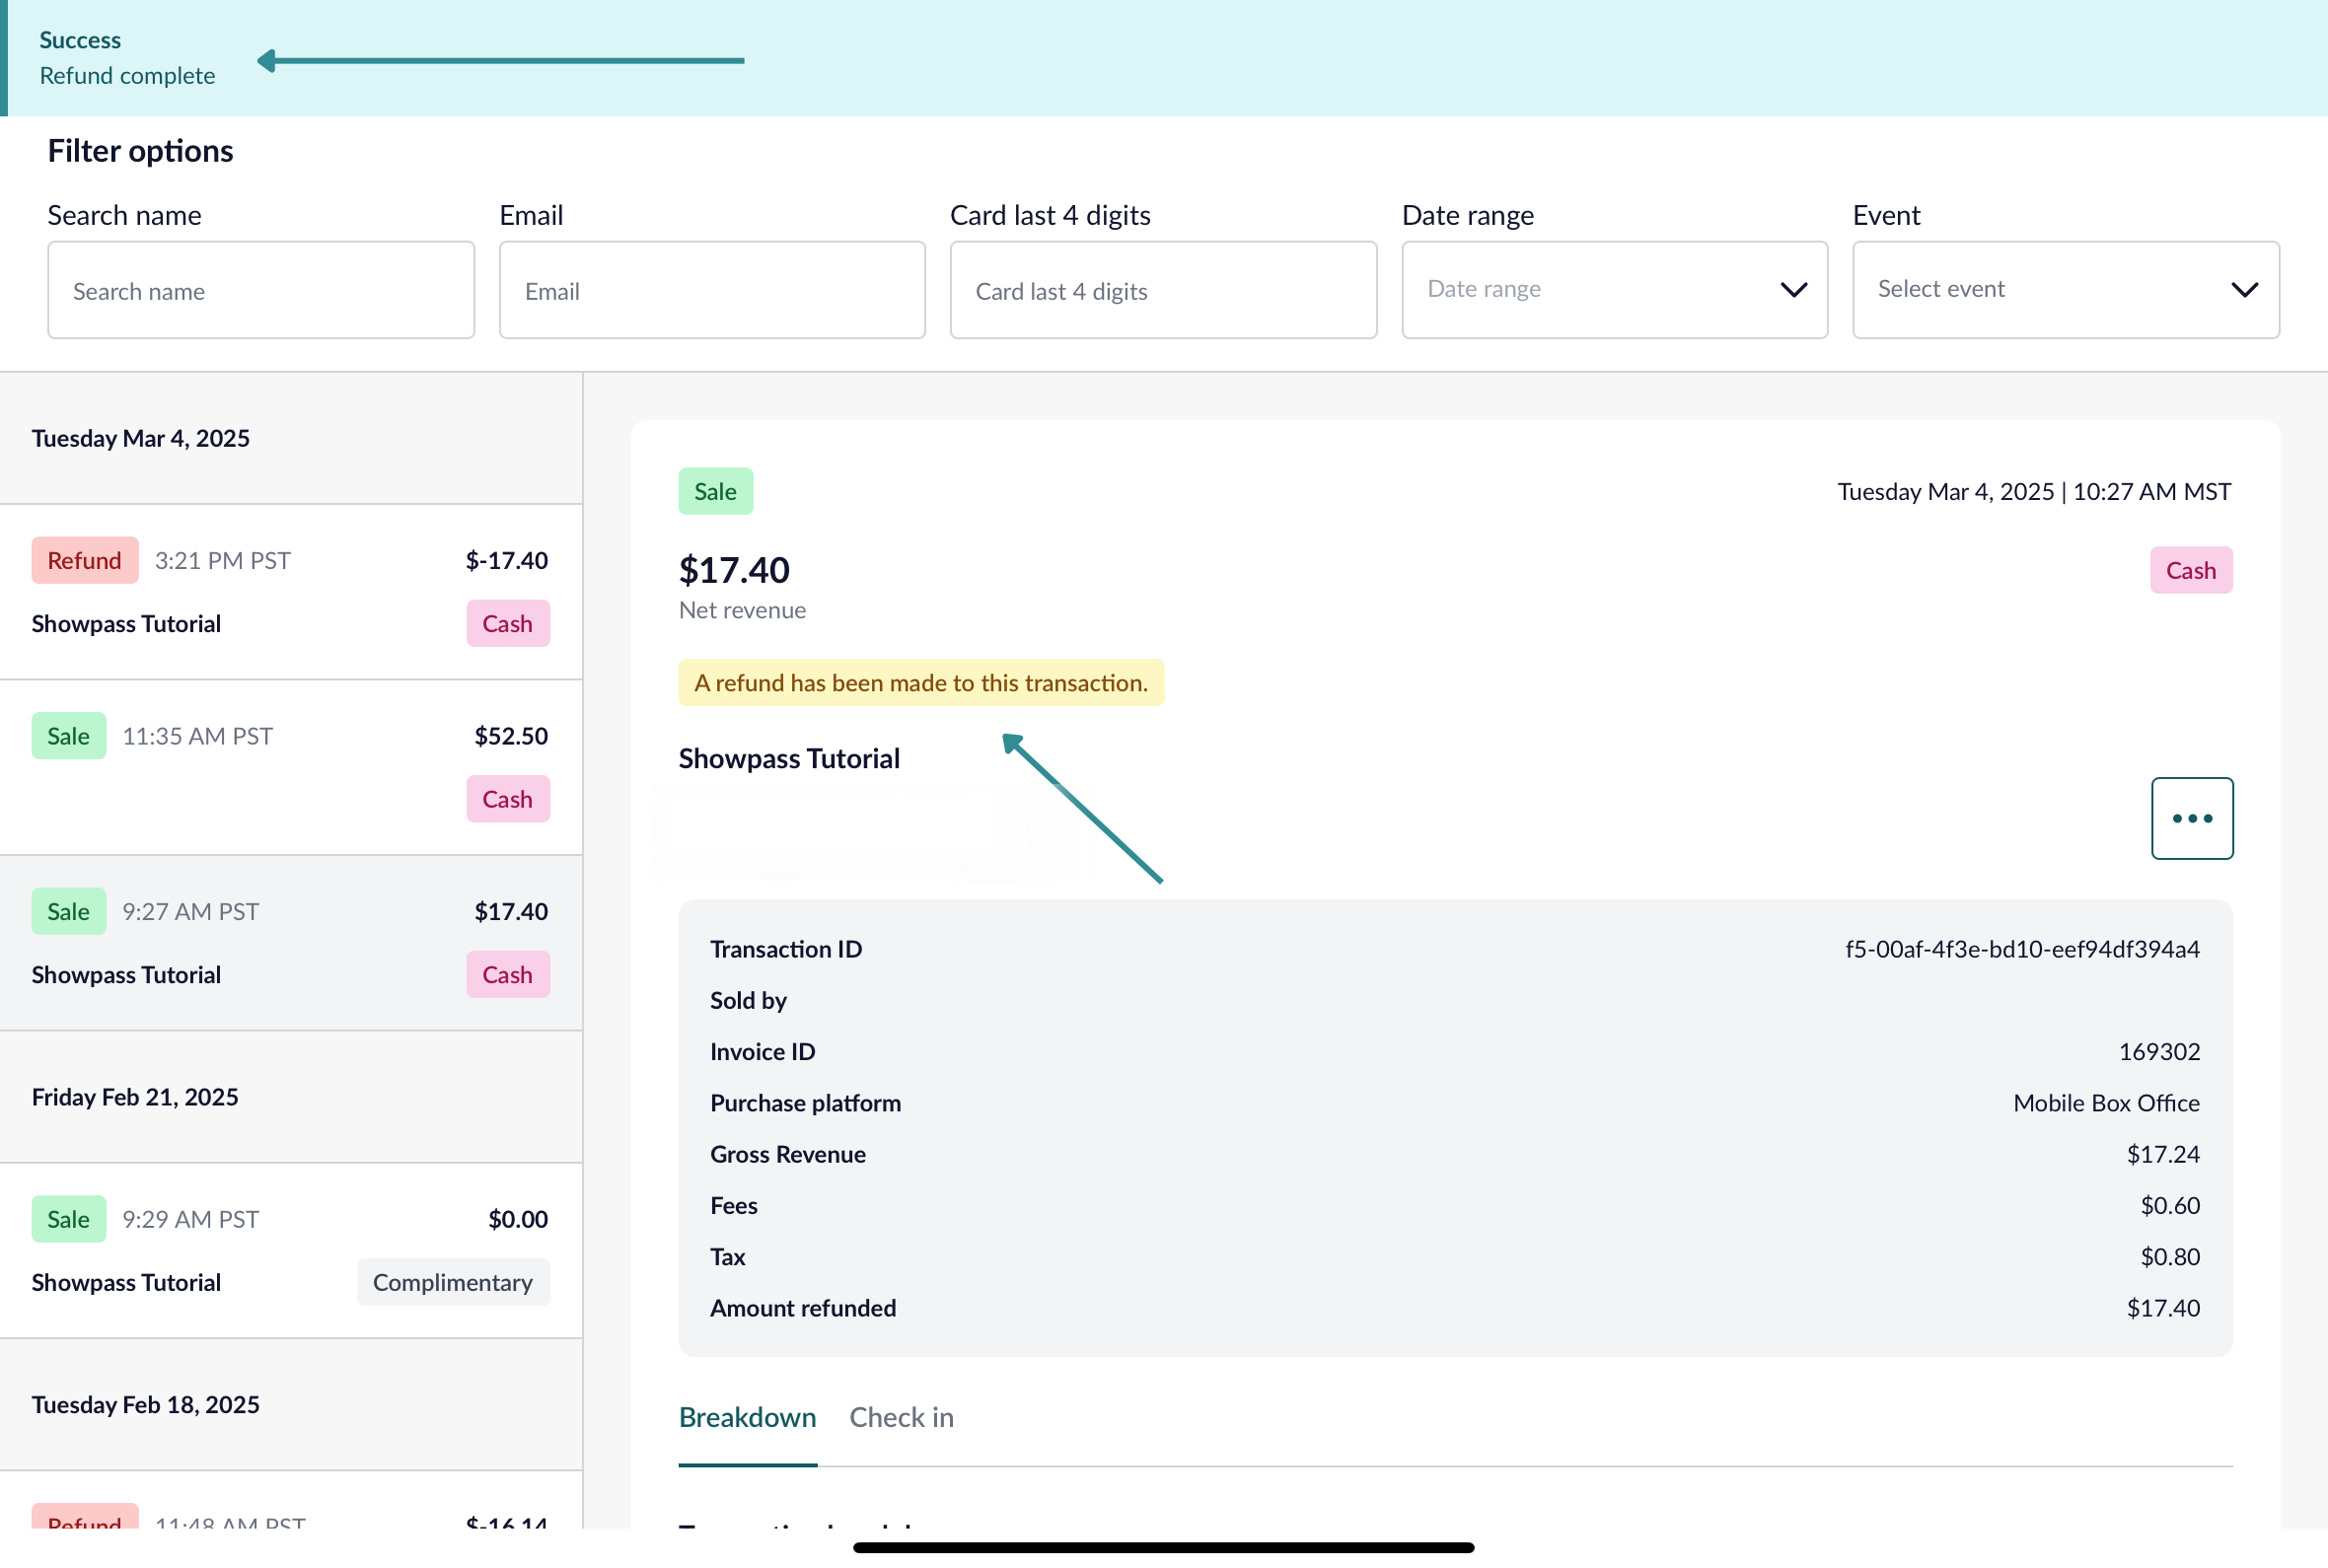Open the 9:29 AM Complimentary sale
The image size is (2328, 1568).
pos(291,1250)
